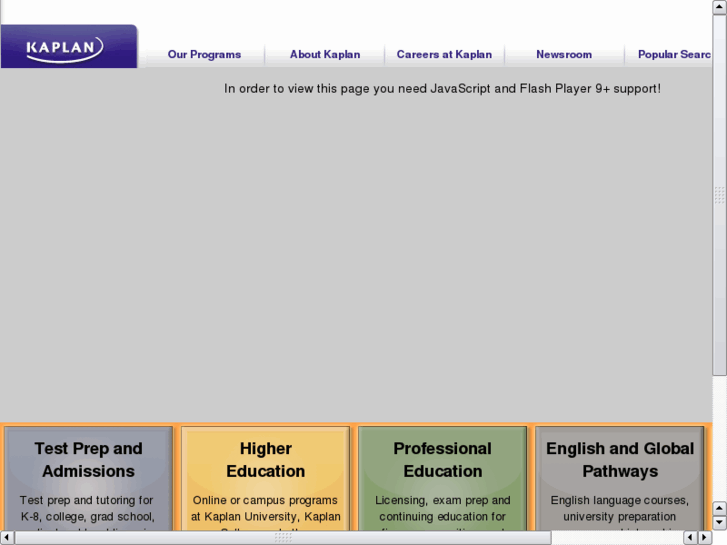Click the horizontal scrollbar thumb
Screen dimensions: 727x545
(283, 538)
